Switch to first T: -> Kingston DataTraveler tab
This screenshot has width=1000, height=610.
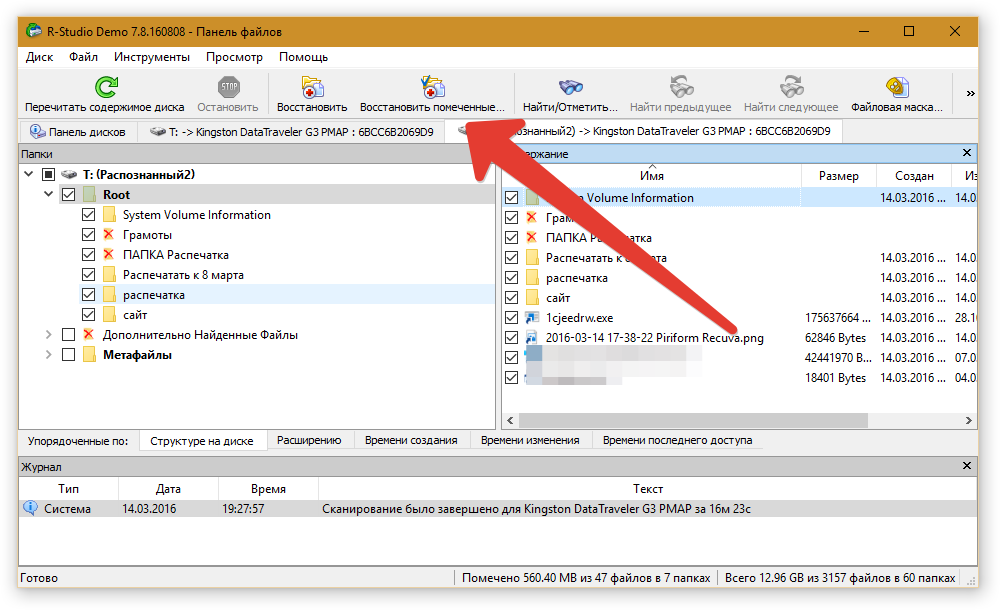point(291,131)
